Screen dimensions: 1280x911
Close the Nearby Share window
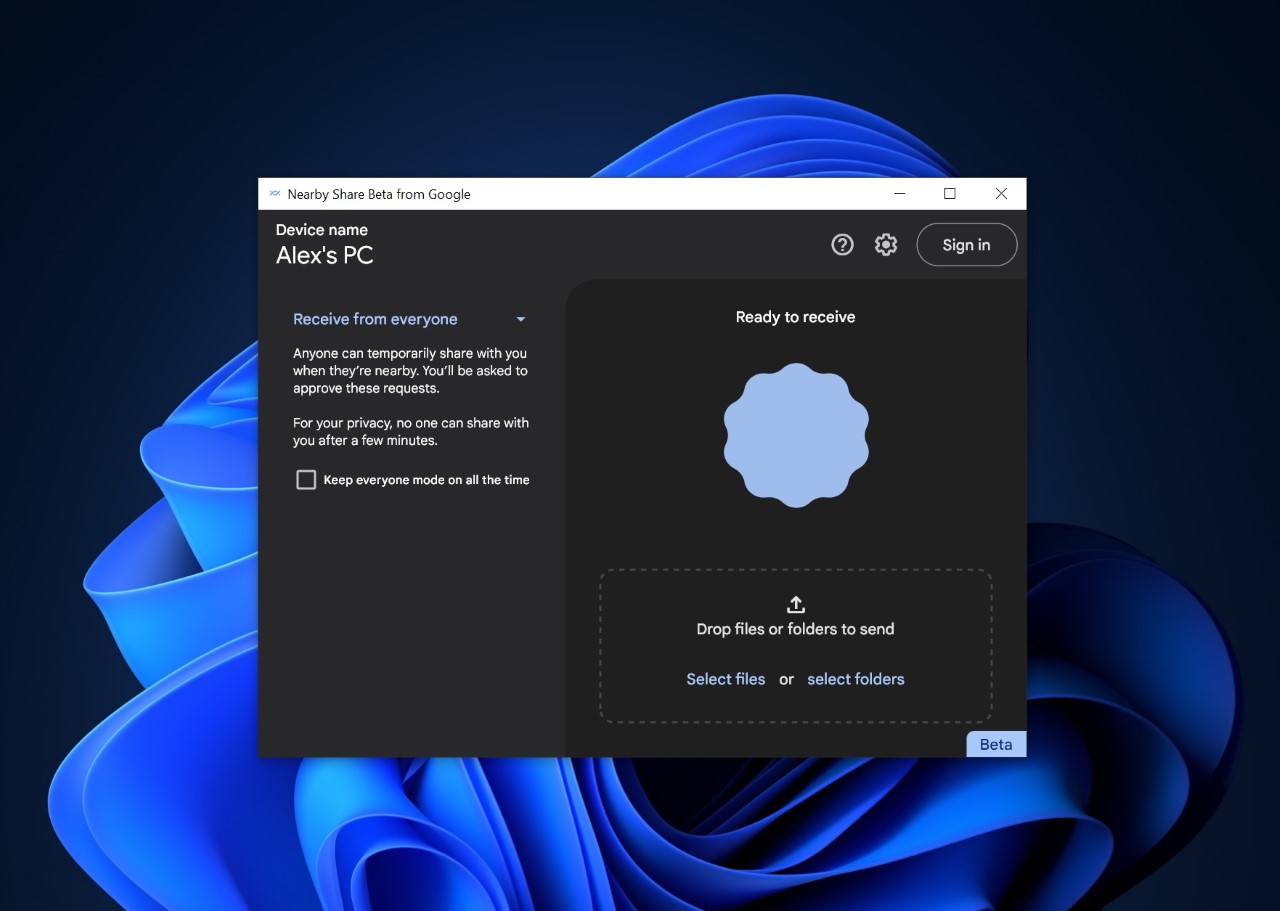point(1001,194)
